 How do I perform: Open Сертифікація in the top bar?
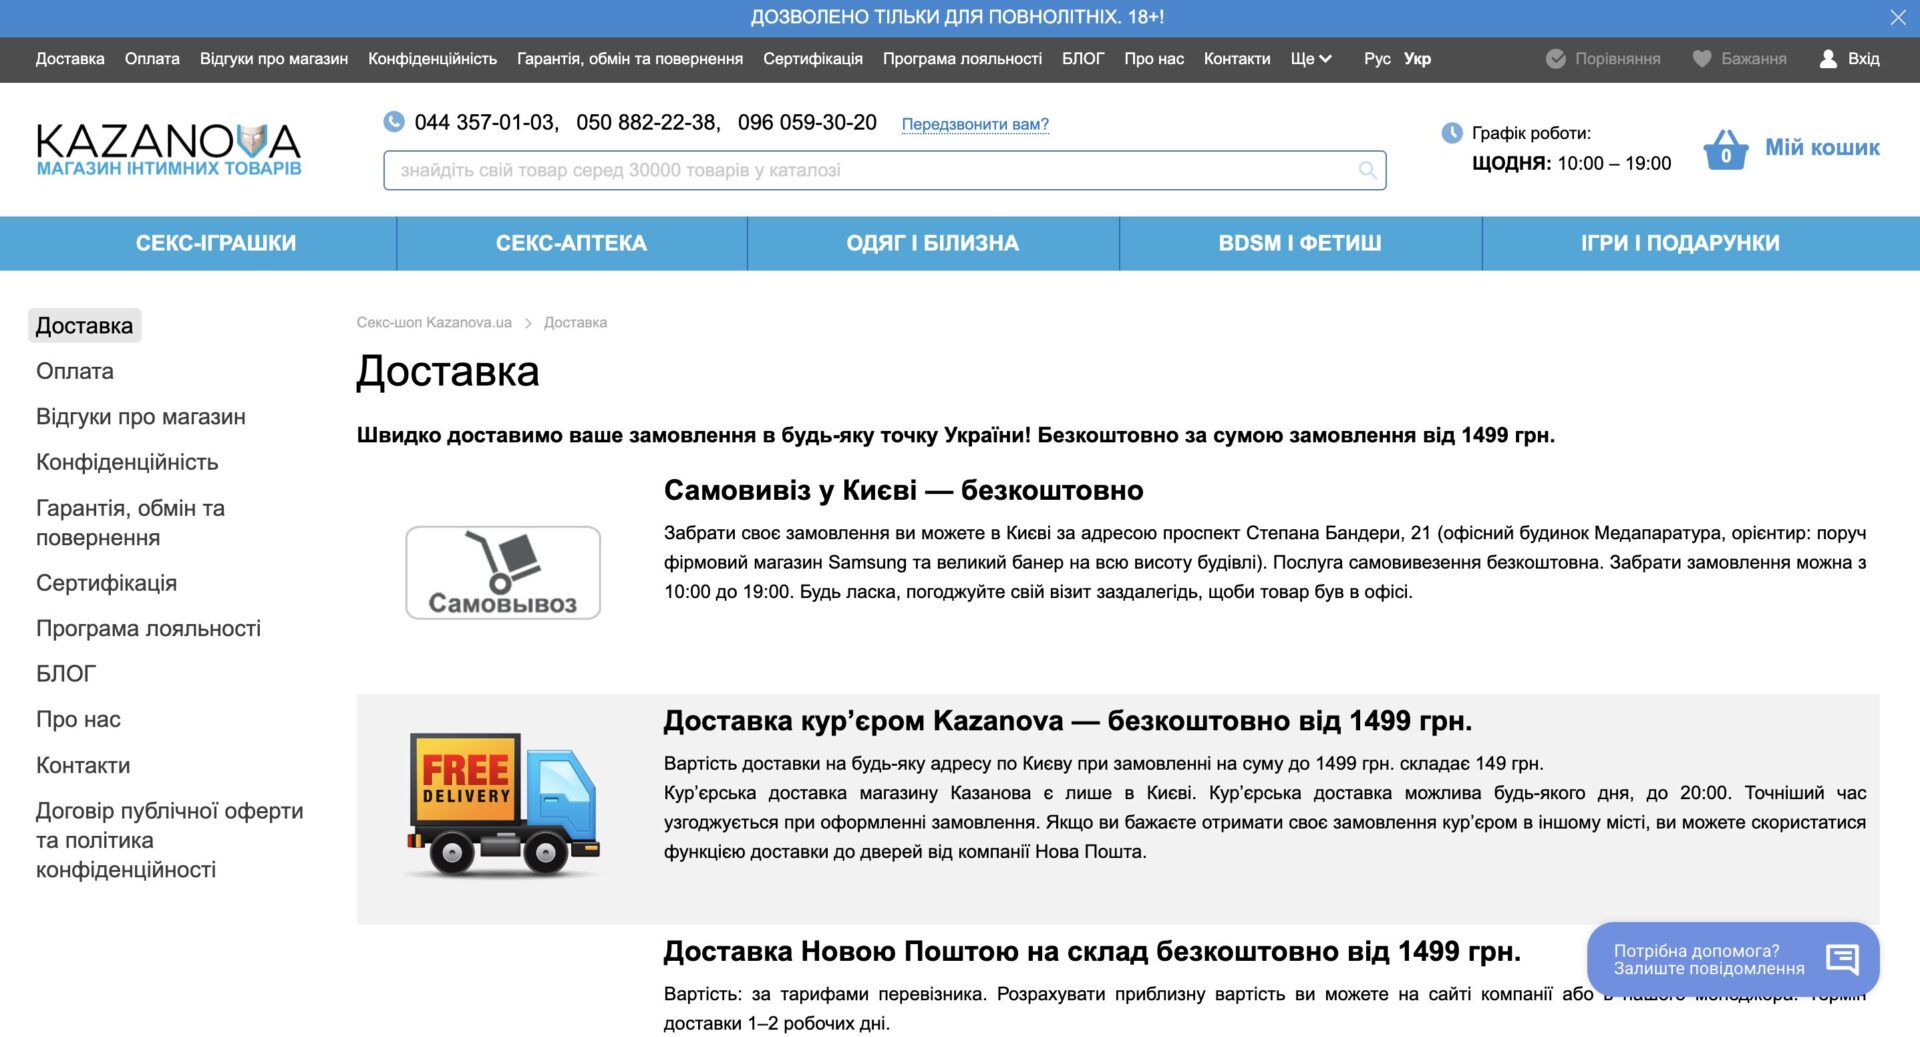coord(813,59)
